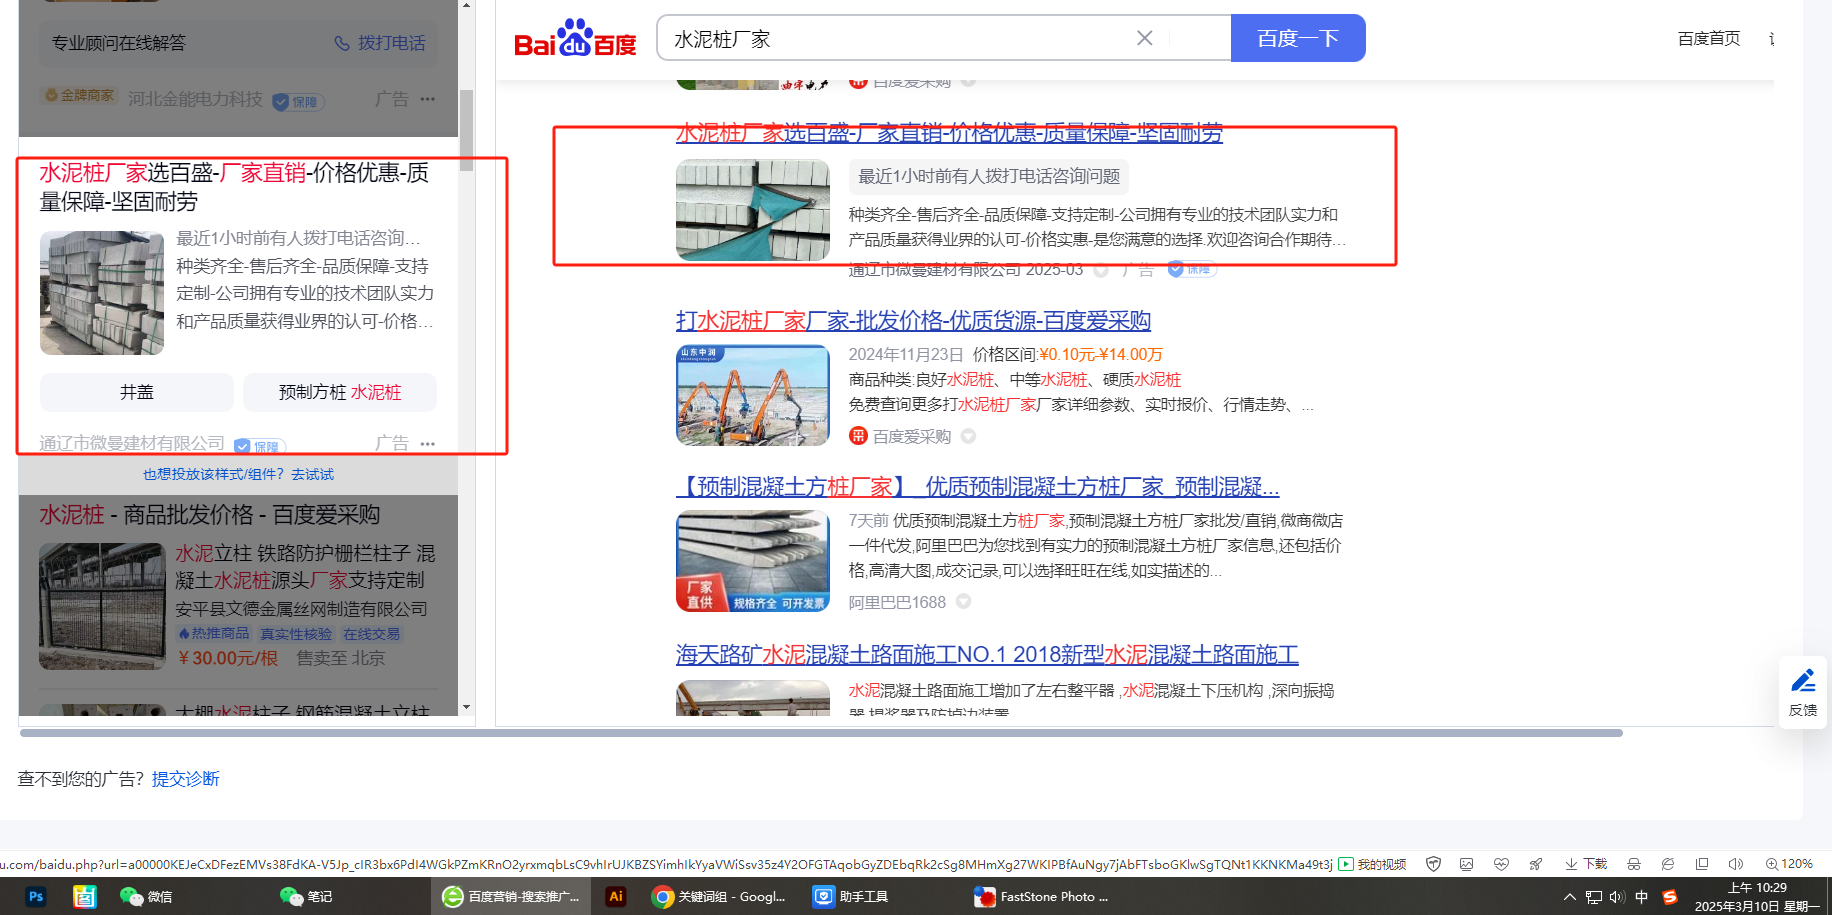Toggle the browser sound speaker icon
Screen dimensions: 1832x915
(1736, 864)
